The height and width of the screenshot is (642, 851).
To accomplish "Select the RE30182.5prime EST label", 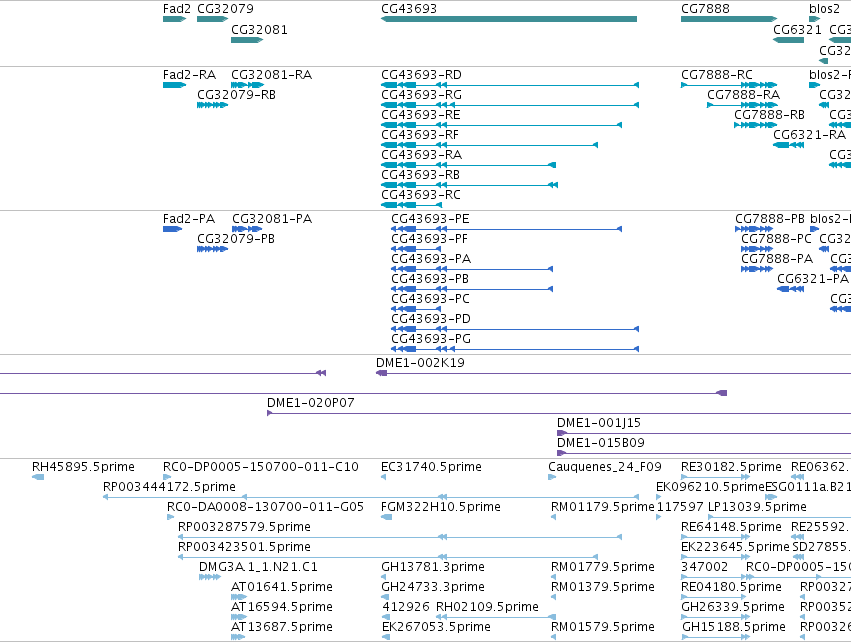I will coord(731,467).
